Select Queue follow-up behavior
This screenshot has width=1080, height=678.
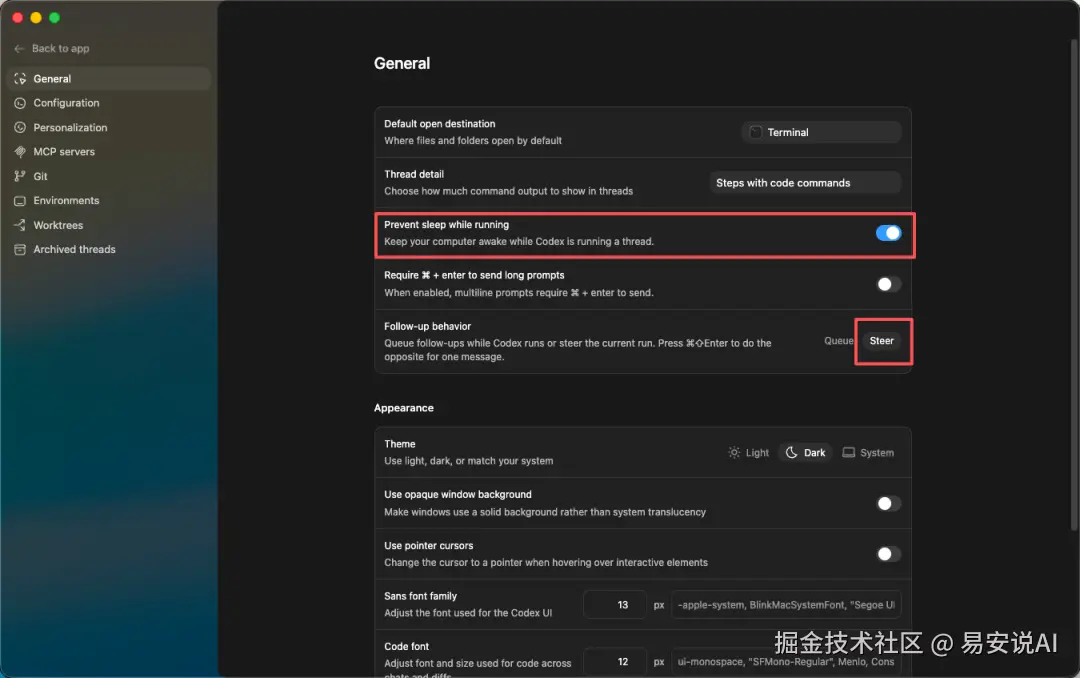pyautogui.click(x=838, y=341)
